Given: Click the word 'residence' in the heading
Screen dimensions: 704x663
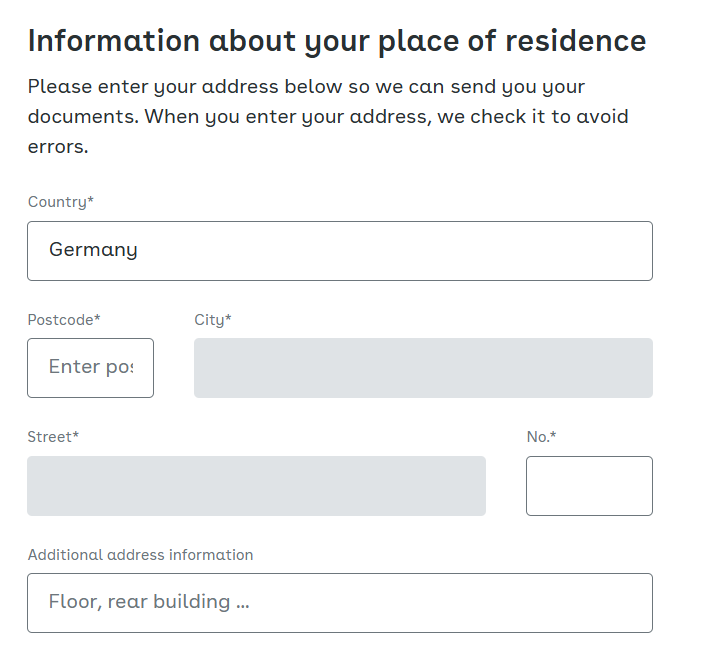Looking at the screenshot, I should tap(576, 41).
